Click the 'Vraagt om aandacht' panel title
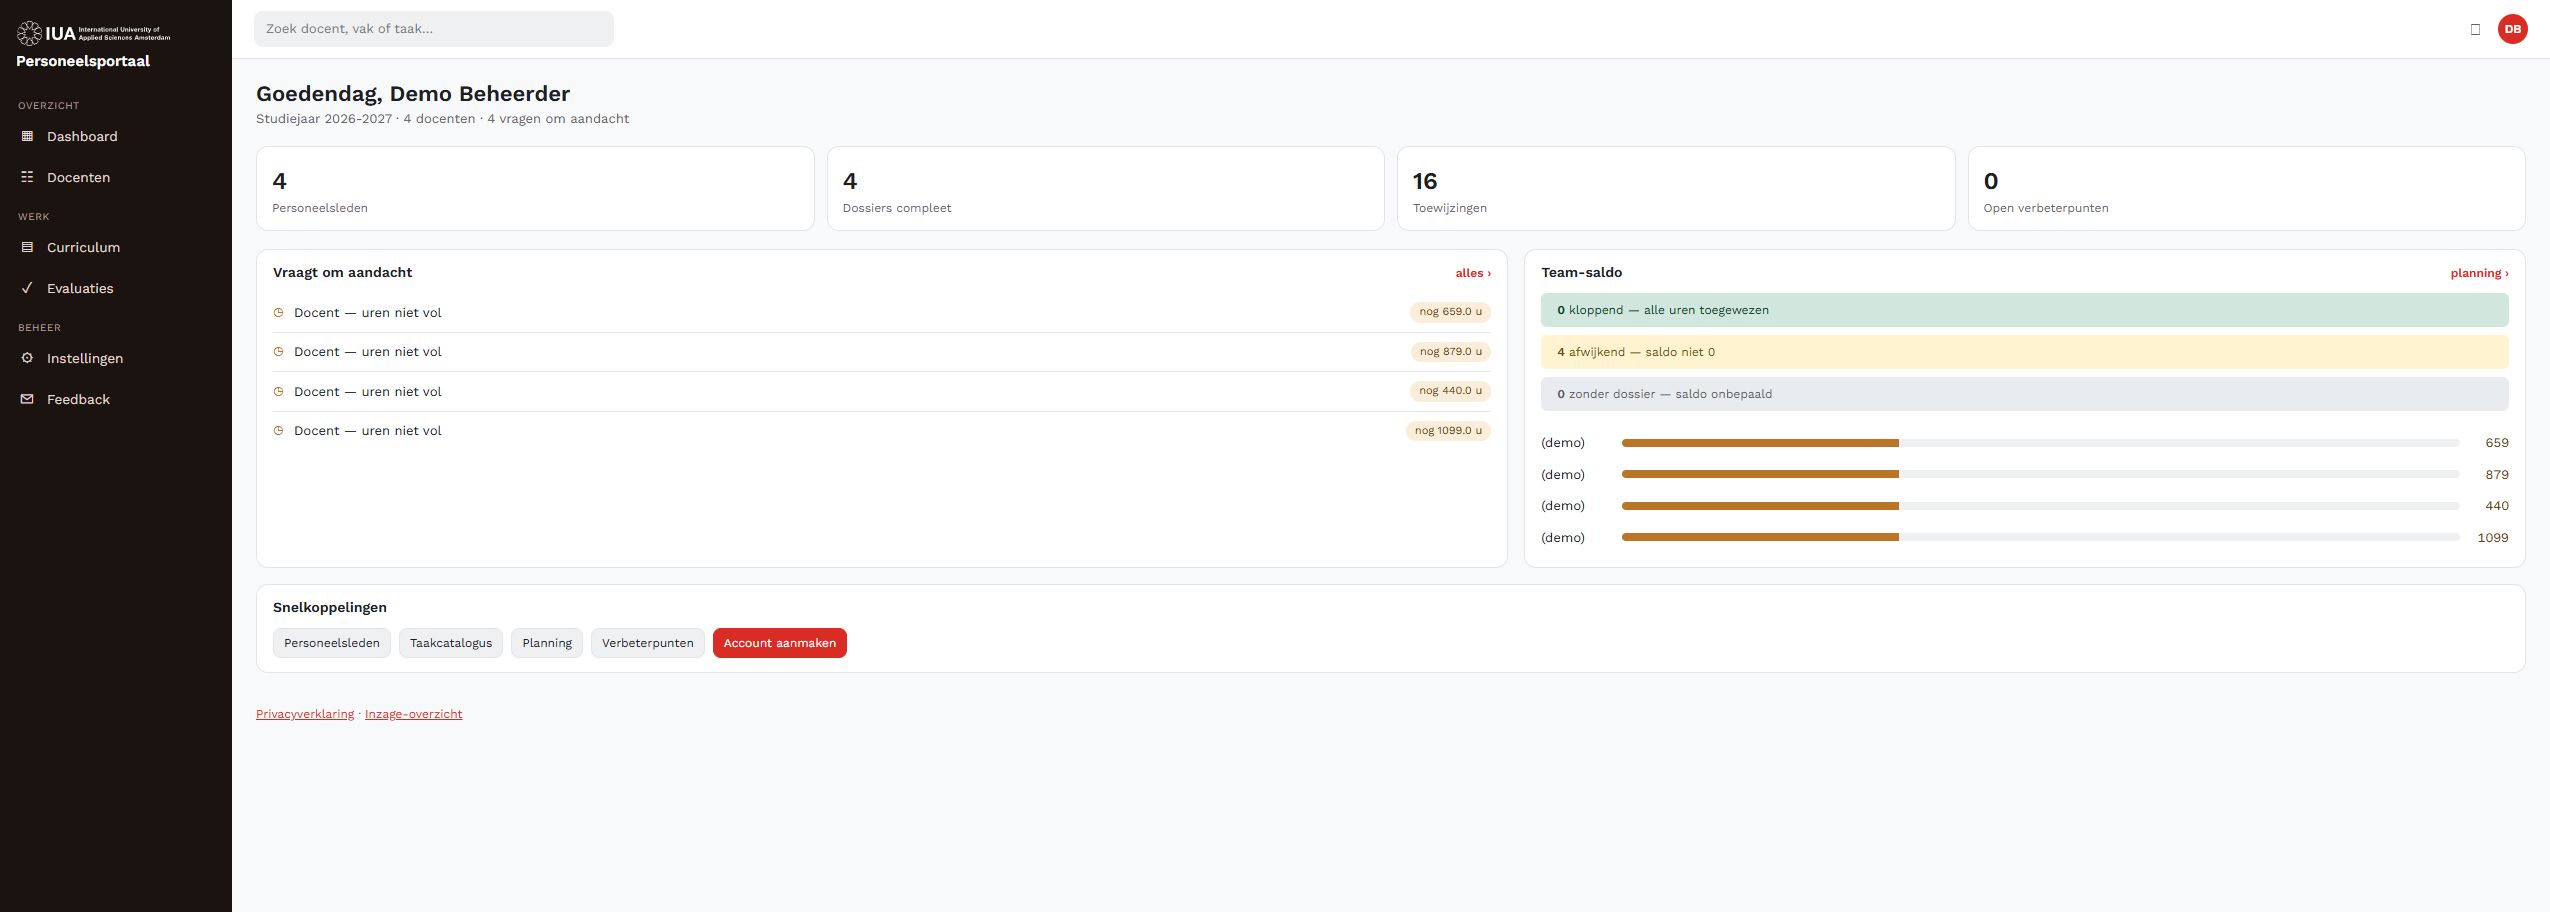This screenshot has height=912, width=2550. point(342,272)
